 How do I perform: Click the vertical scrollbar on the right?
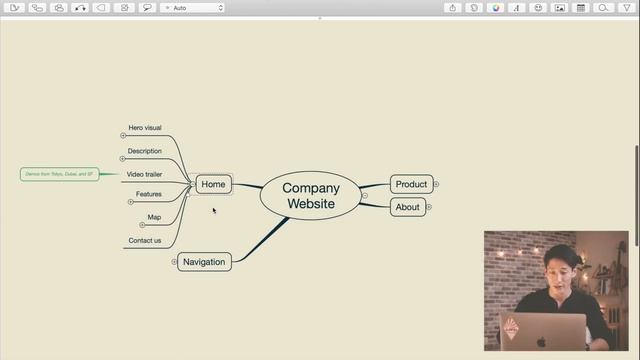636,196
